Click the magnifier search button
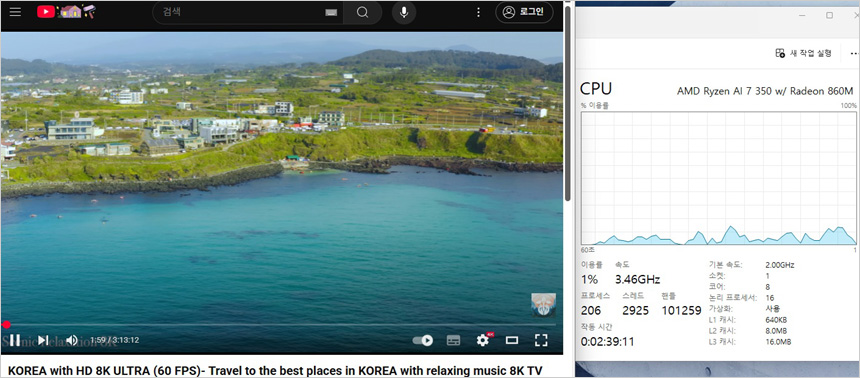The height and width of the screenshot is (378, 860). (x=363, y=13)
